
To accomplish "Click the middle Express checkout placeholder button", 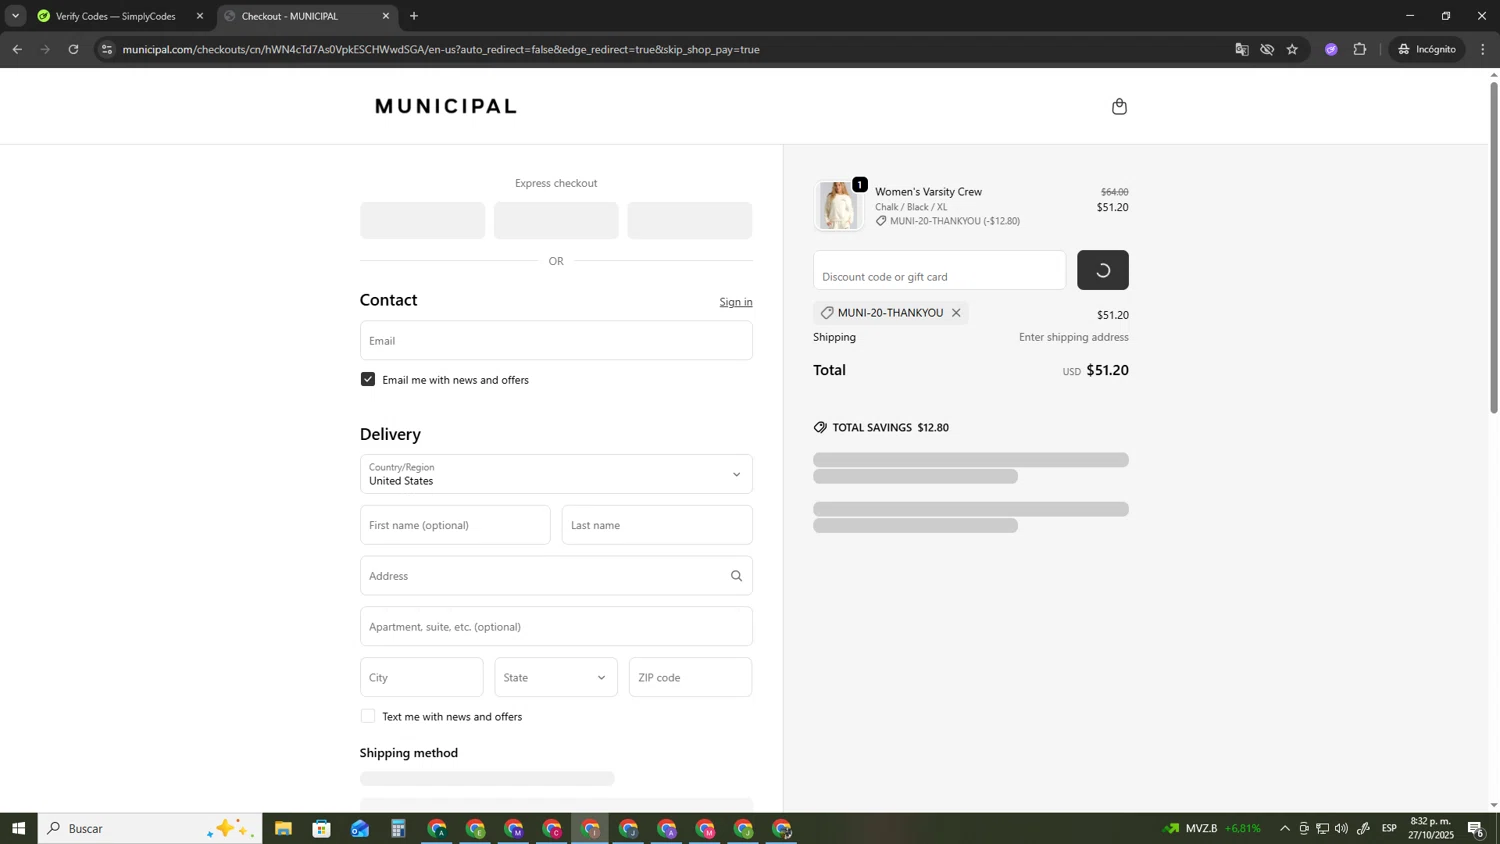I will tap(556, 220).
